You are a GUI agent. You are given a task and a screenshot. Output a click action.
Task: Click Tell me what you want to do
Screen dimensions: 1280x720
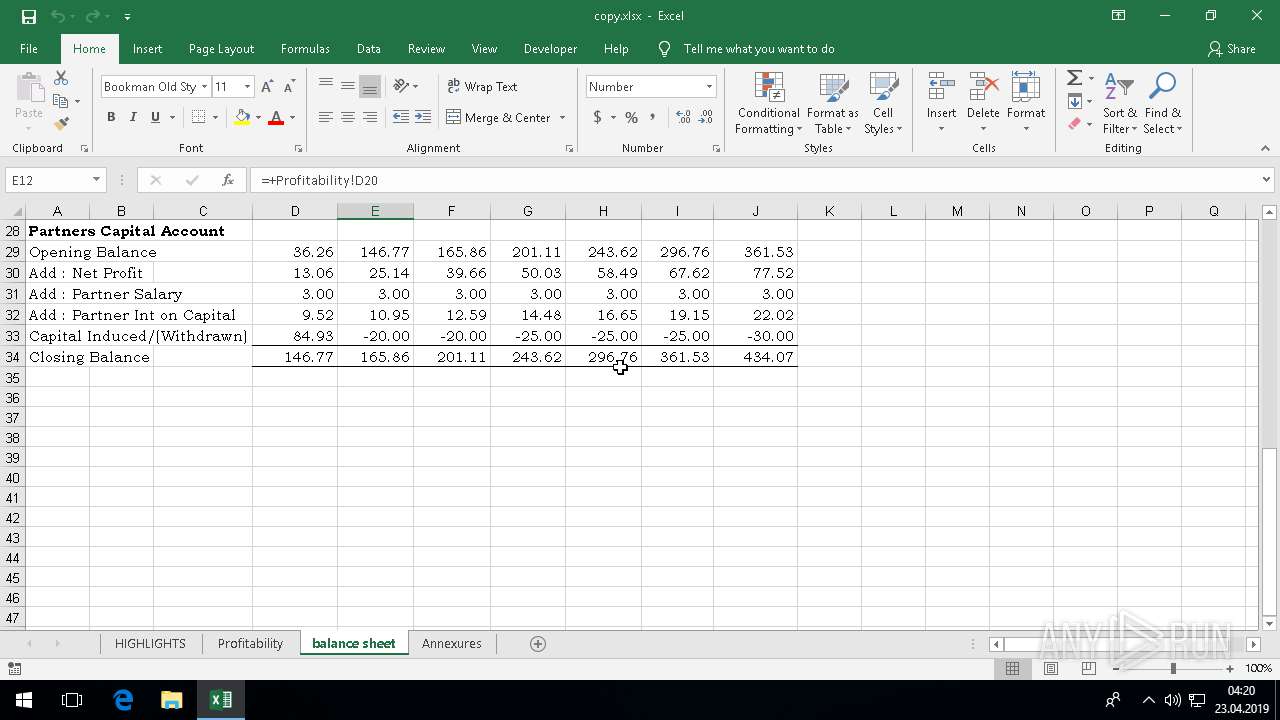coord(758,49)
